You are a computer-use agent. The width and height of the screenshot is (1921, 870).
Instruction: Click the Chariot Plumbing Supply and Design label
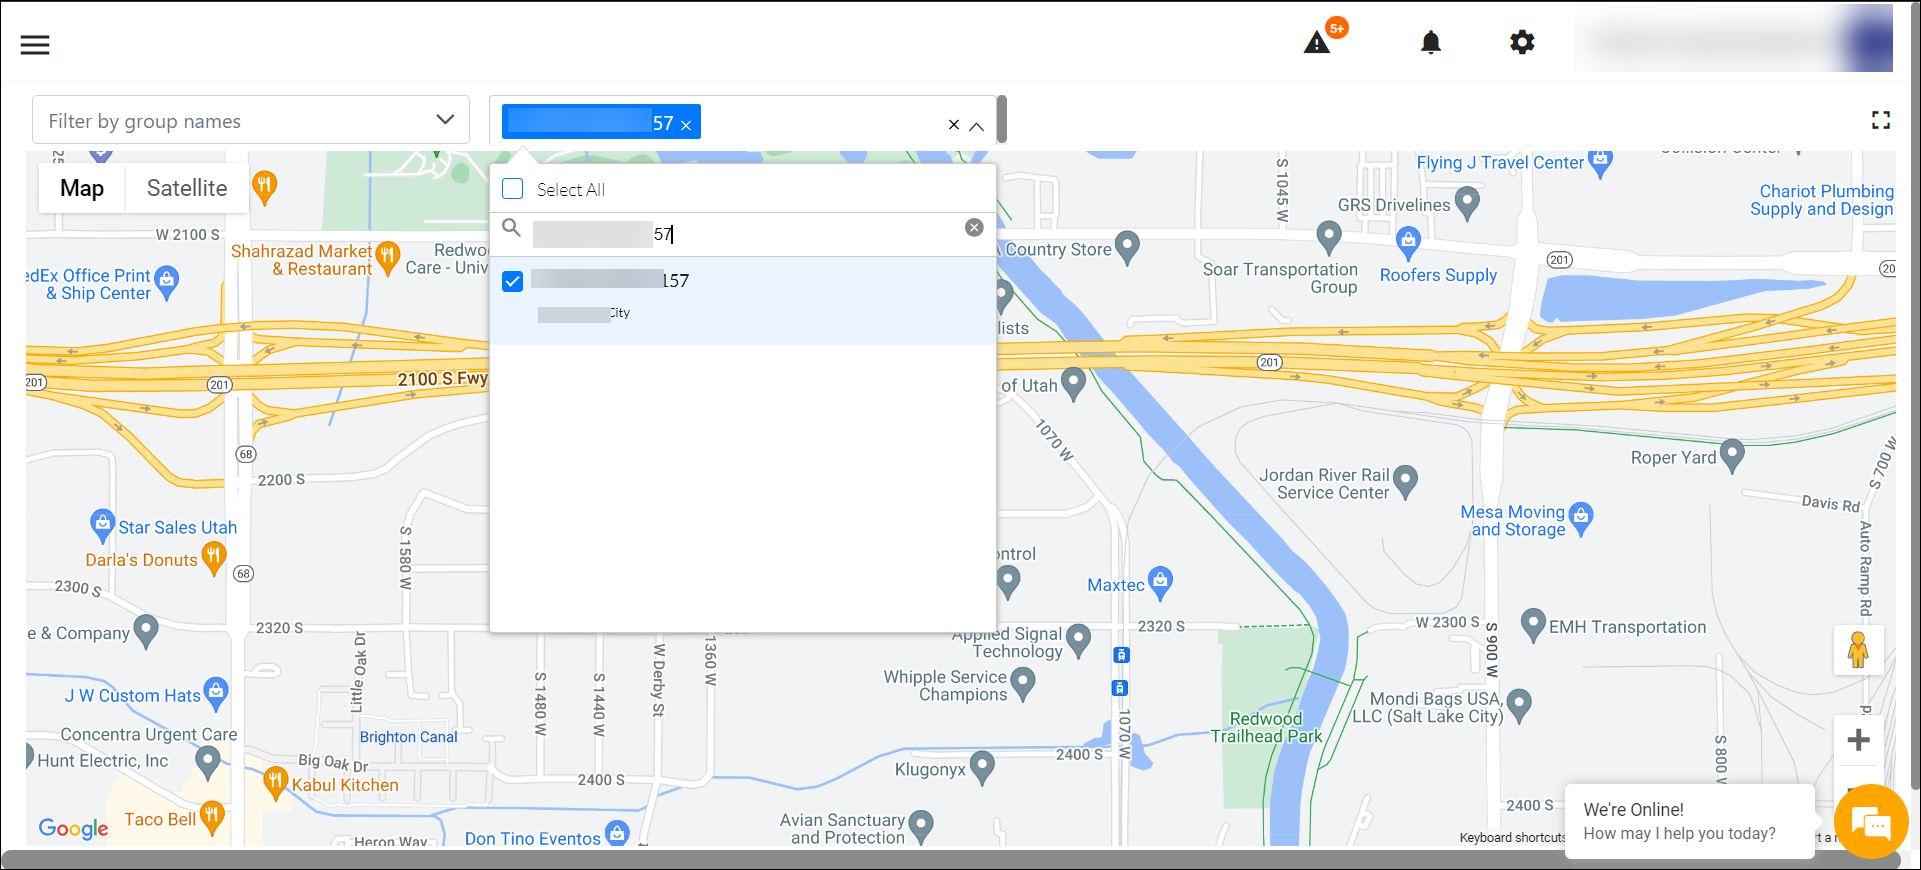point(1822,200)
